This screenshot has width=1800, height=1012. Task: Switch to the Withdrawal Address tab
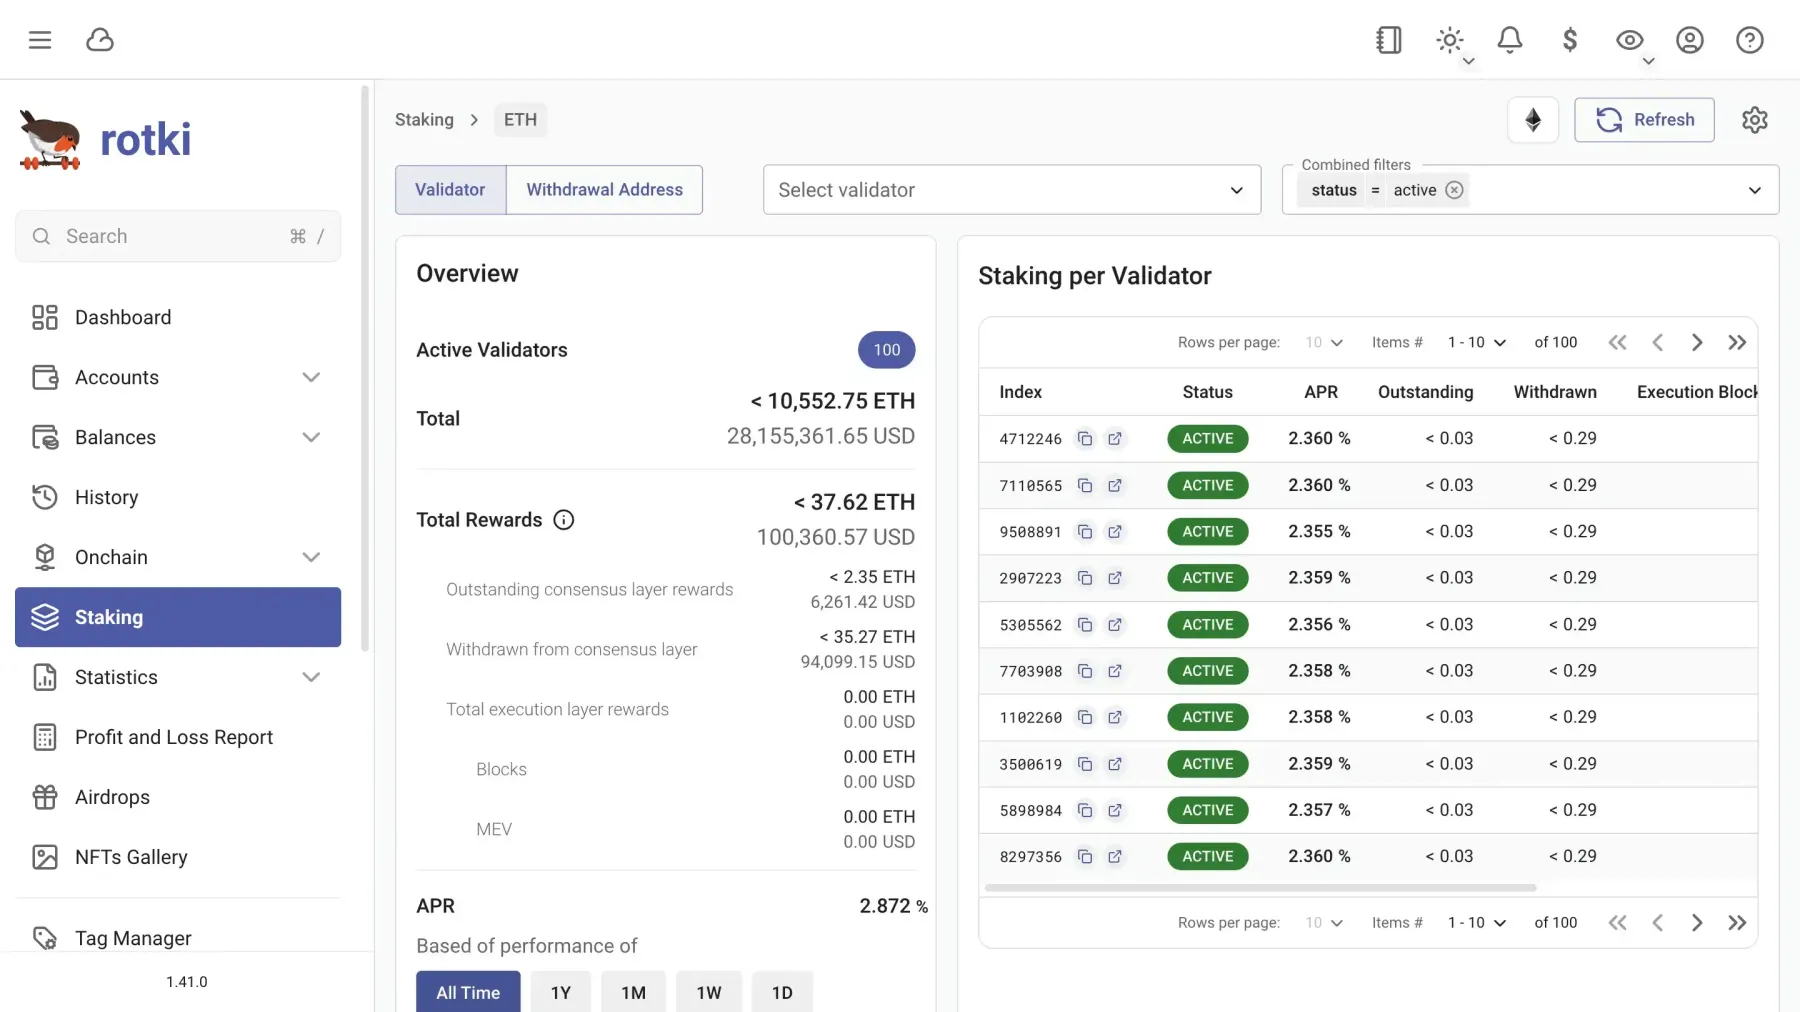[x=604, y=189]
